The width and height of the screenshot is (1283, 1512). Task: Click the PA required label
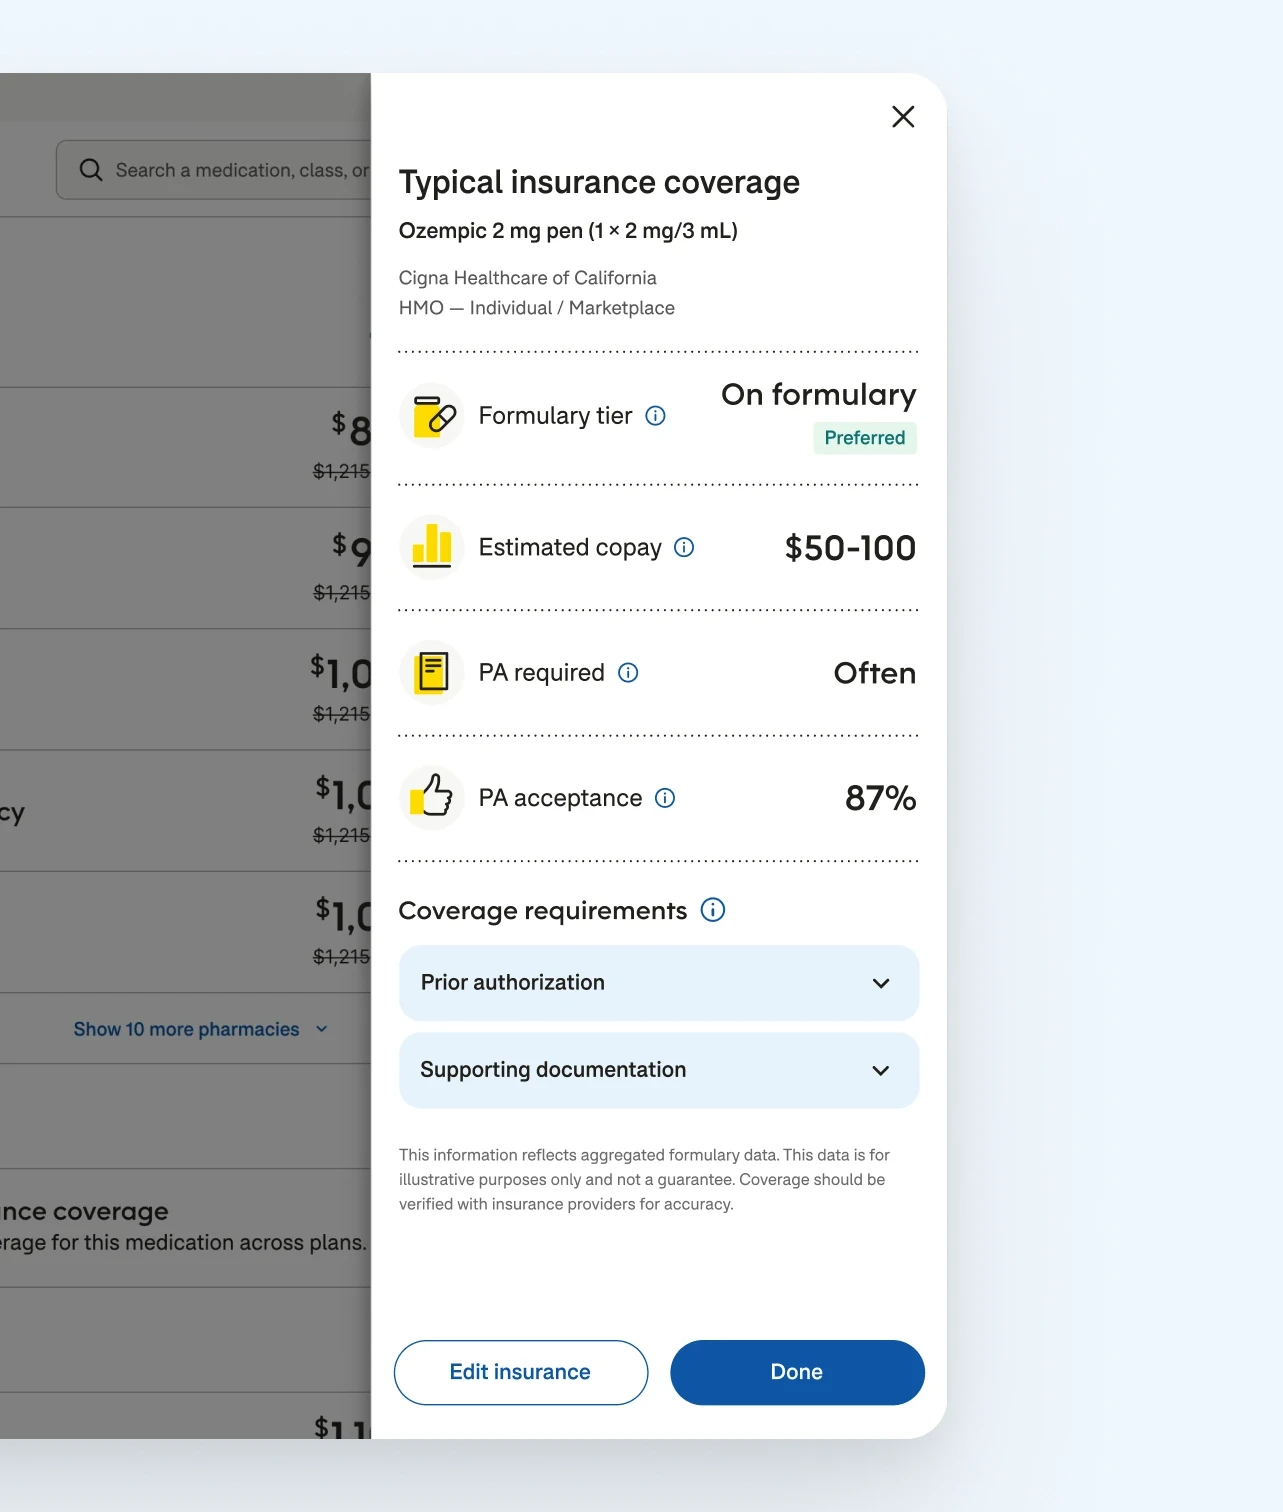[542, 673]
